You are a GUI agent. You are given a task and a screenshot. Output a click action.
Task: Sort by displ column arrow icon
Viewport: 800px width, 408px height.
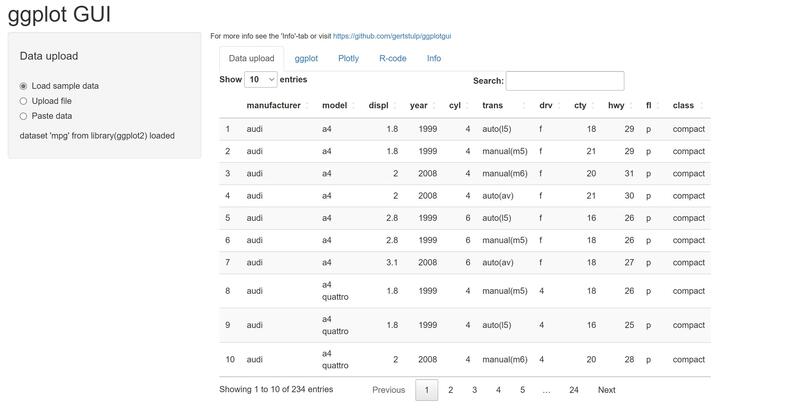[395, 106]
